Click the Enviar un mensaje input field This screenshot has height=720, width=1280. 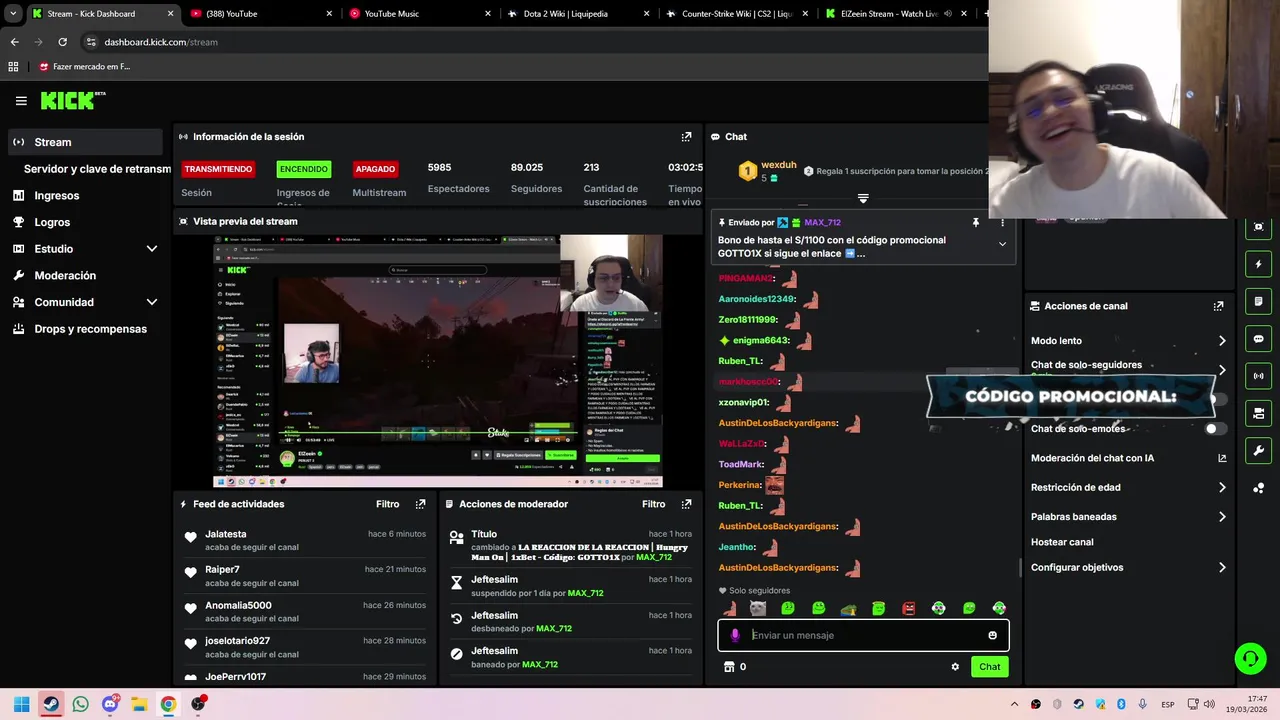tap(865, 635)
